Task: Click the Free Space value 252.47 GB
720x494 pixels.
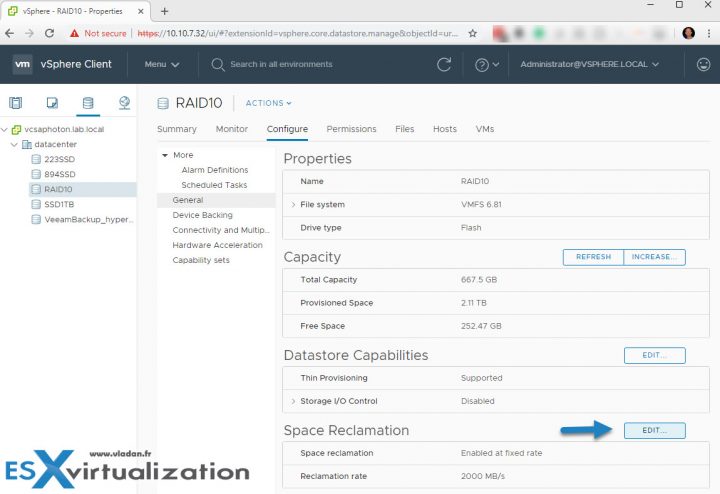Action: 481,326
